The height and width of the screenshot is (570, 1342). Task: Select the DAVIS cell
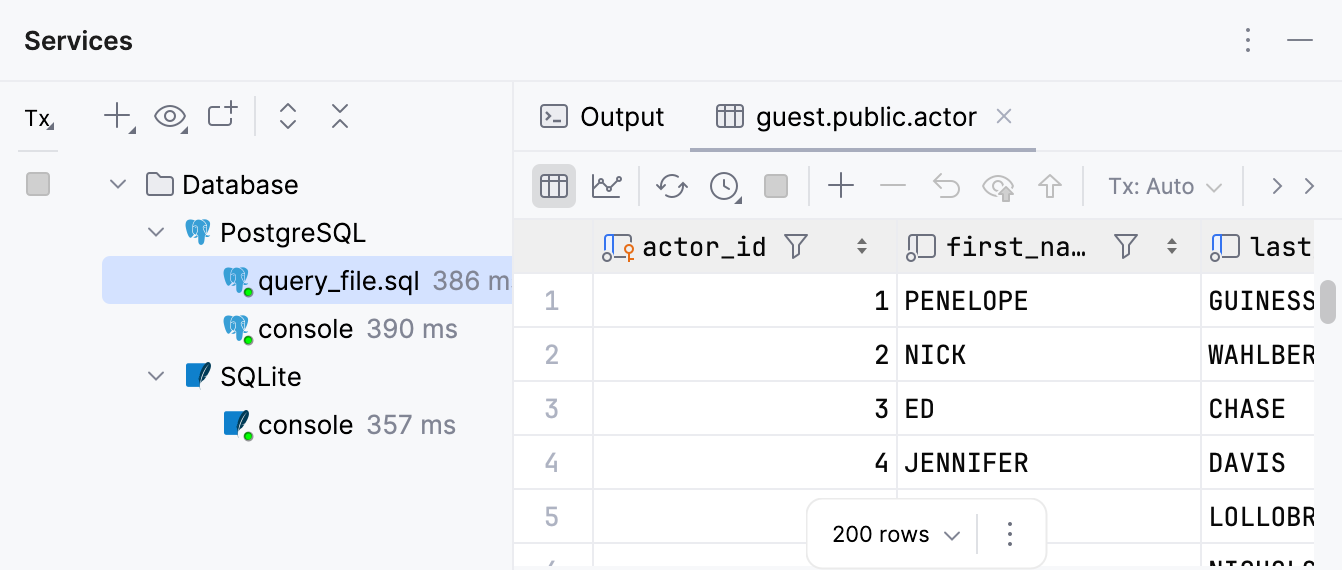pos(1260,462)
